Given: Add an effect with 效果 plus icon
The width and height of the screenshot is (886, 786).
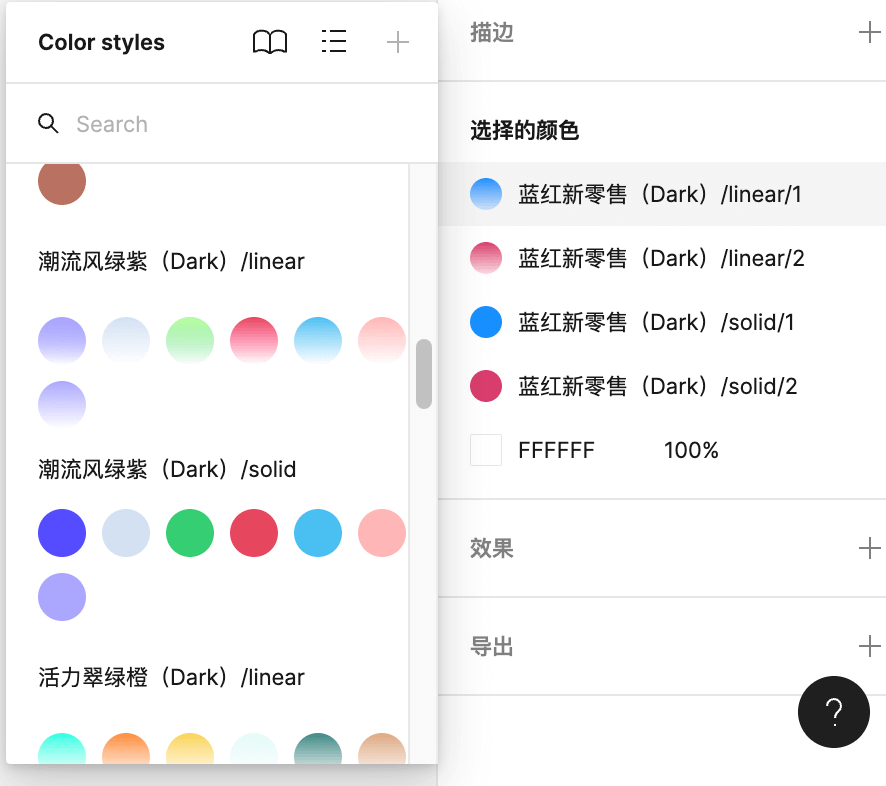Looking at the screenshot, I should tap(869, 549).
